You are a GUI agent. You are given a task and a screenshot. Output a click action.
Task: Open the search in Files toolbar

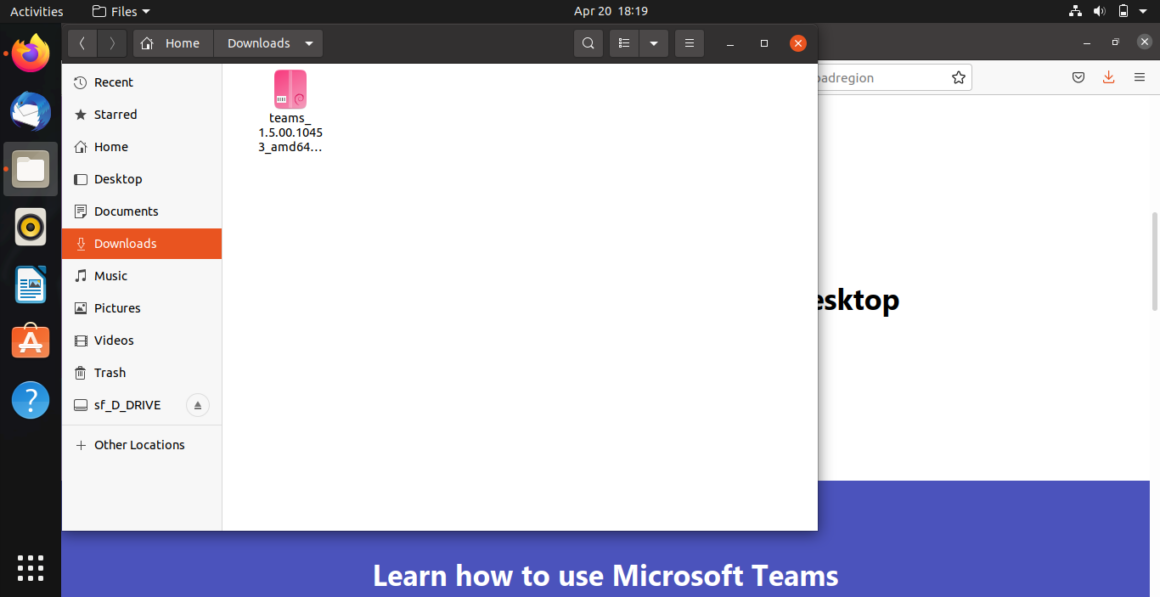click(588, 43)
